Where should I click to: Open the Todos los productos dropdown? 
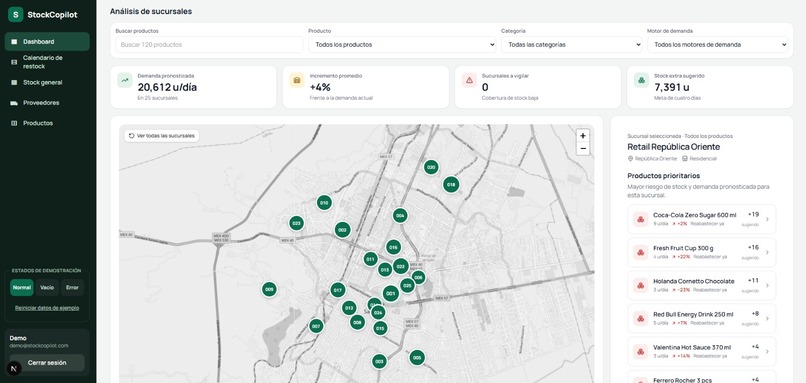click(402, 45)
